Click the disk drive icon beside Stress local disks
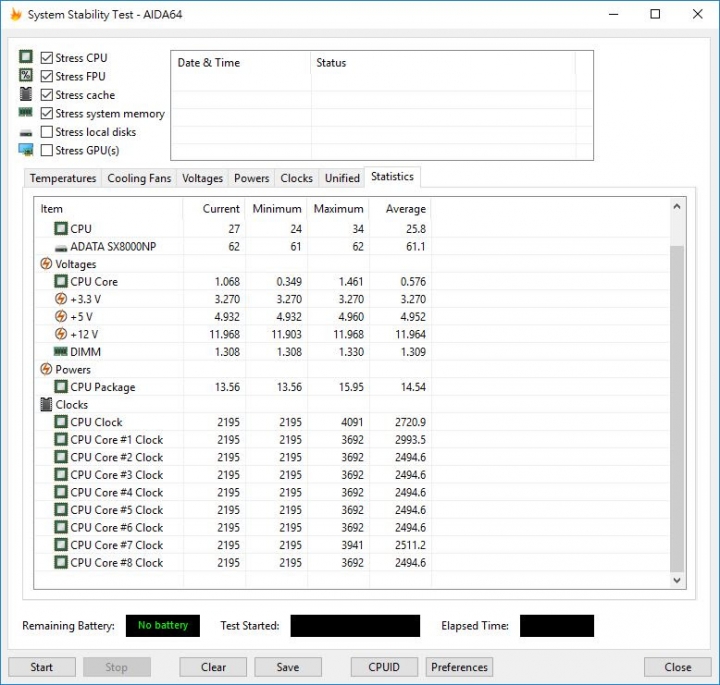 click(x=26, y=133)
